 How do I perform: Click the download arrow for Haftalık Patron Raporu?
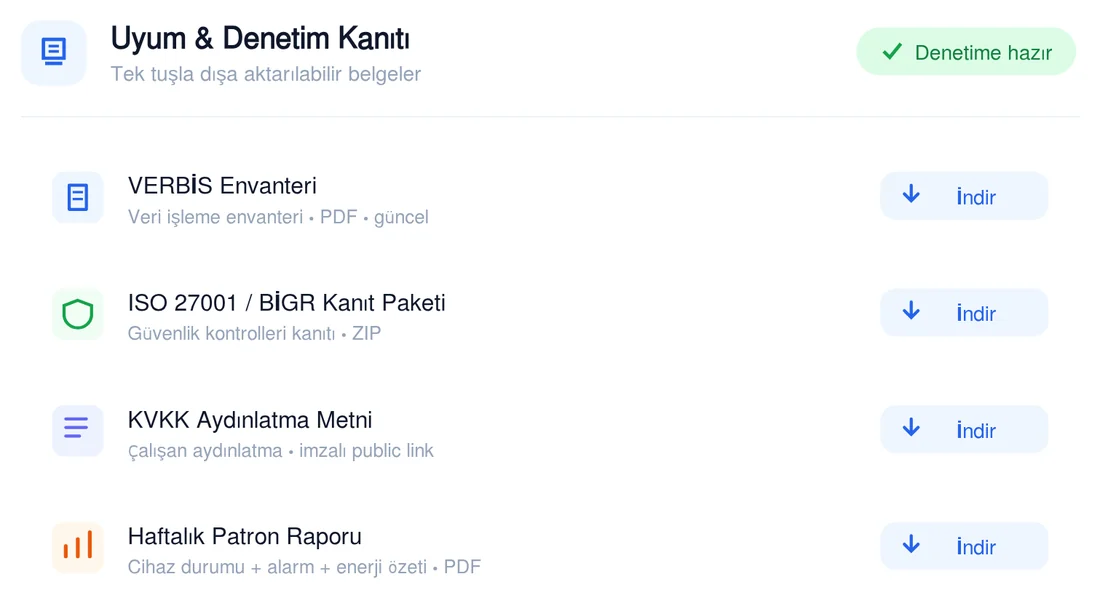point(911,544)
